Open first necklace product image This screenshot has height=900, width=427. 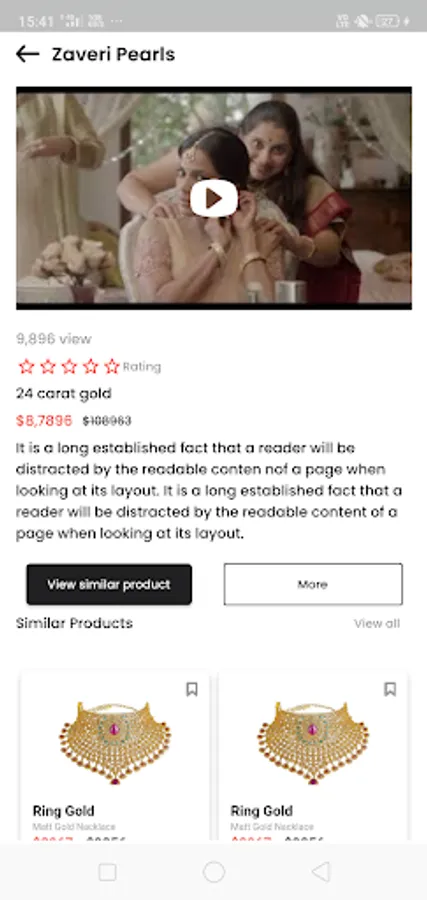point(115,742)
